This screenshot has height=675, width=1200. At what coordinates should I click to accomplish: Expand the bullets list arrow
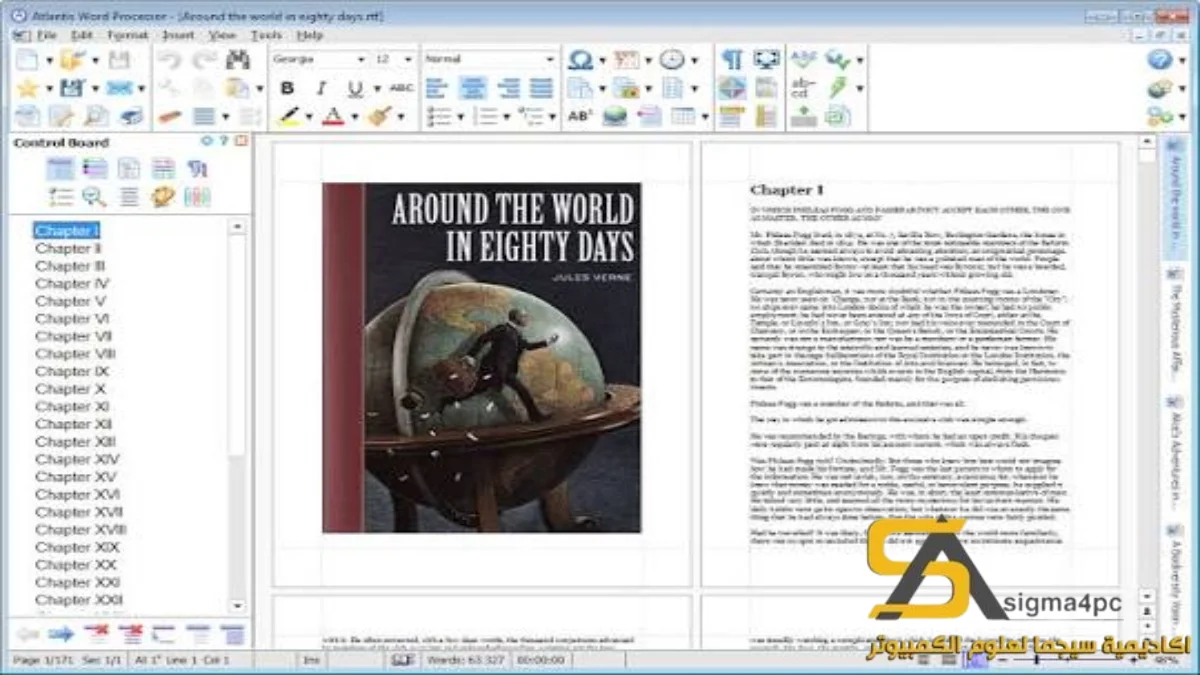click(x=460, y=116)
